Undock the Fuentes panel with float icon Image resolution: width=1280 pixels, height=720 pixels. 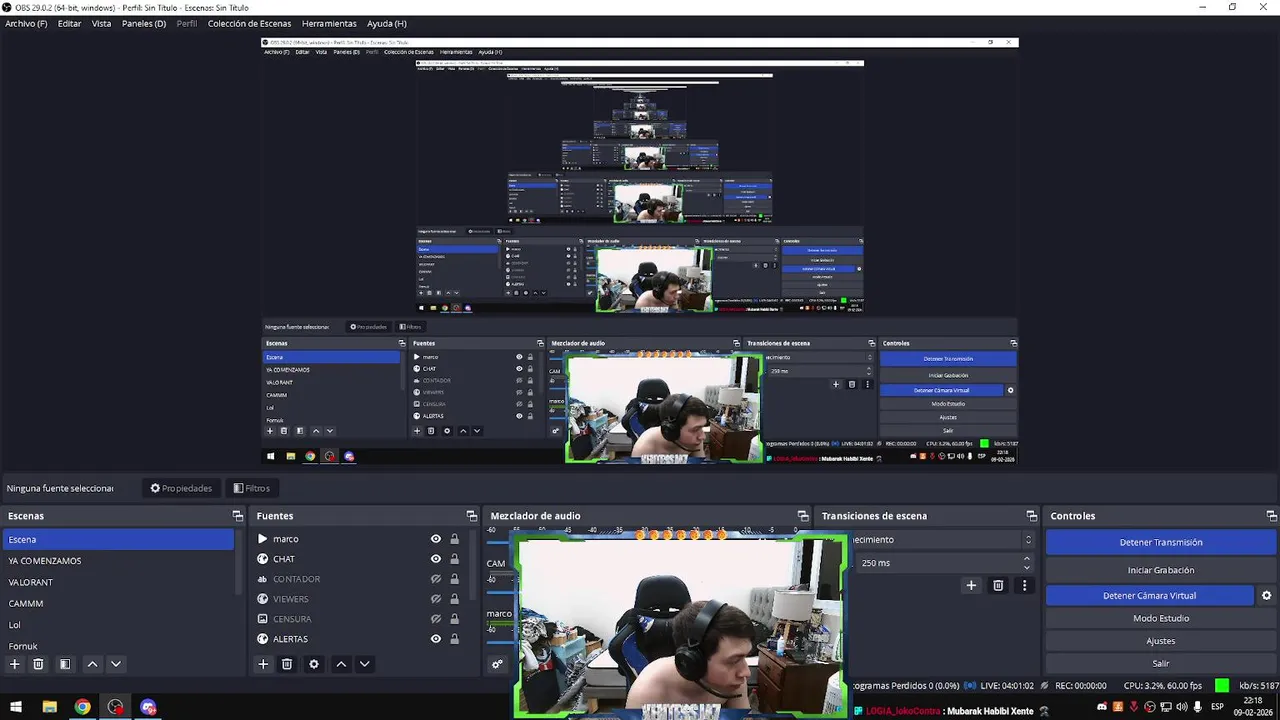pos(472,516)
